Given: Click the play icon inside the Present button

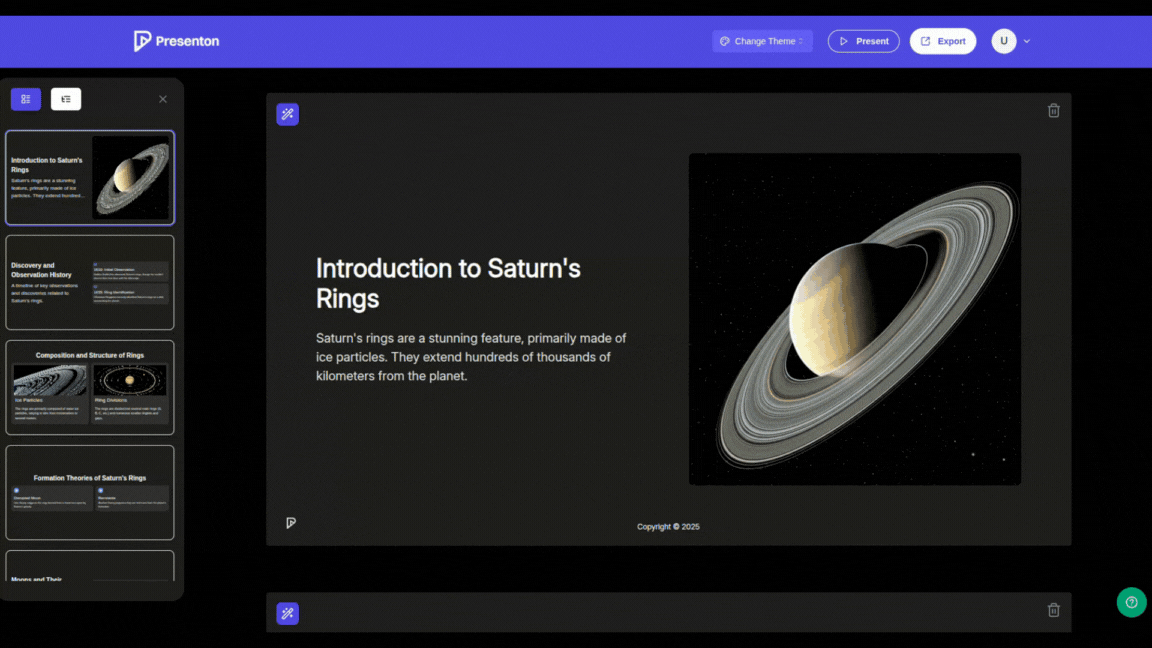Looking at the screenshot, I should pos(845,40).
